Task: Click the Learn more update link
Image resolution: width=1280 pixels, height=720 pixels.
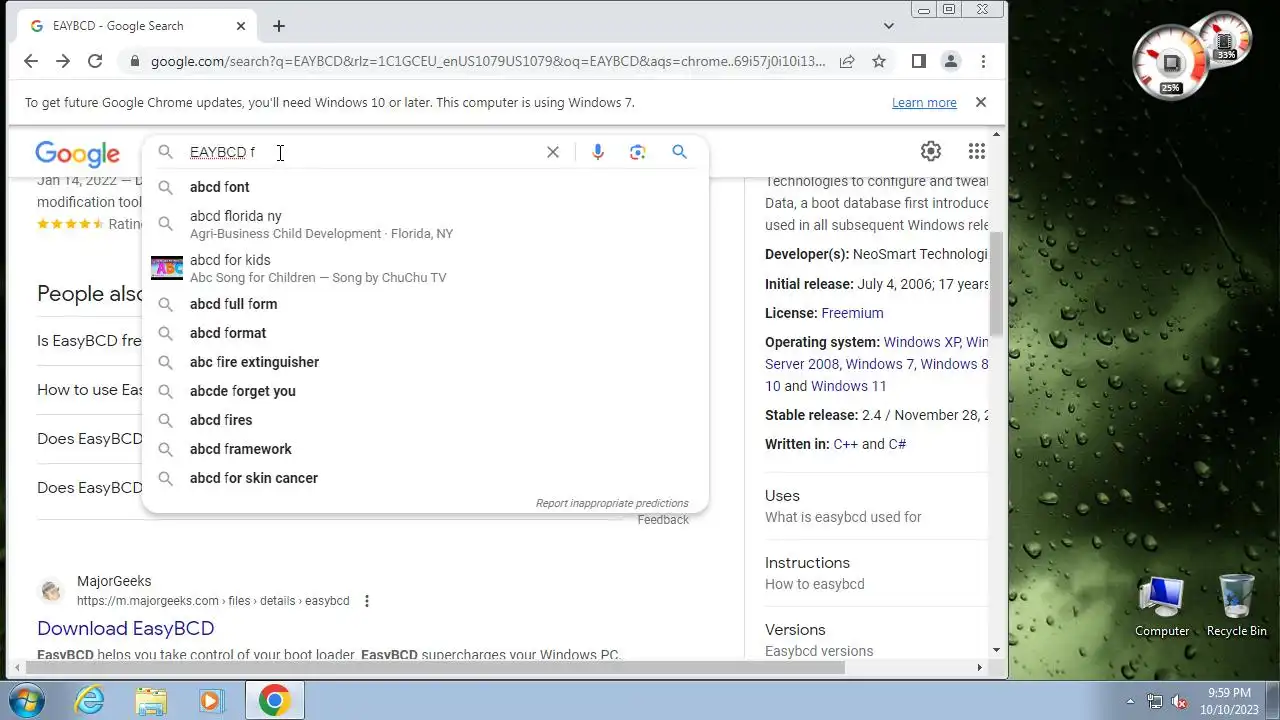Action: (924, 103)
